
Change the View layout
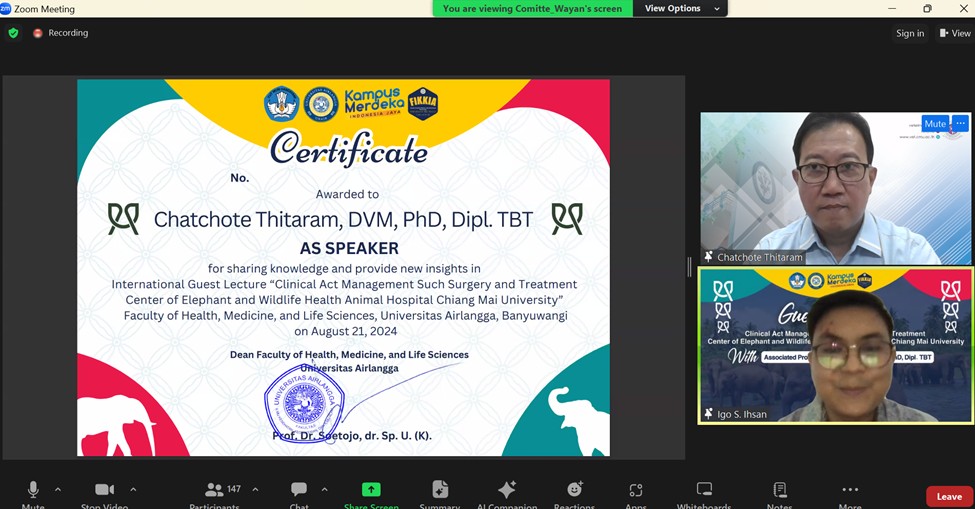coord(955,34)
